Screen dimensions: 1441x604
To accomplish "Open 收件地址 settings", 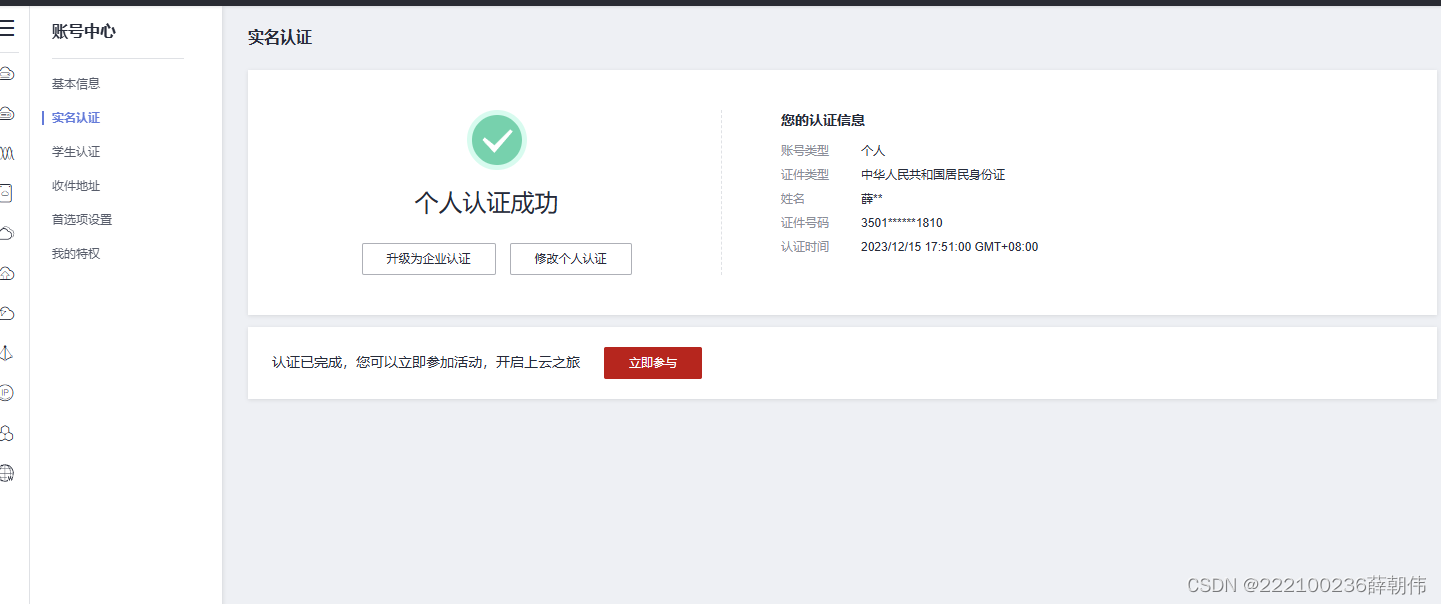I will [76, 186].
